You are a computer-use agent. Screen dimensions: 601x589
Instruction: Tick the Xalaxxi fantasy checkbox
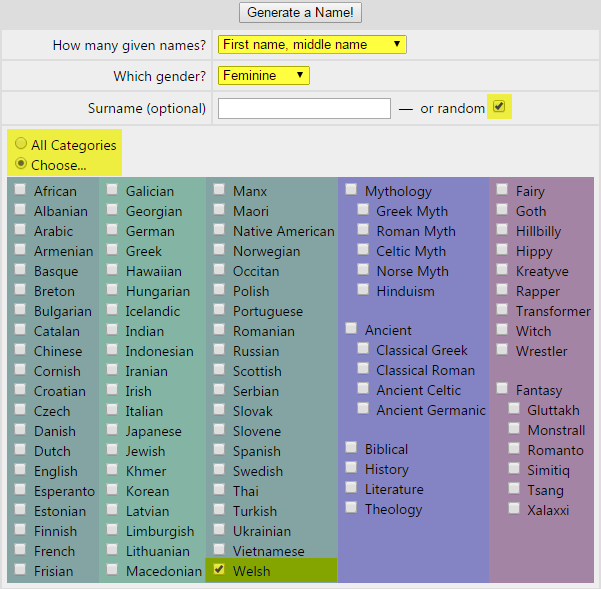pos(514,508)
